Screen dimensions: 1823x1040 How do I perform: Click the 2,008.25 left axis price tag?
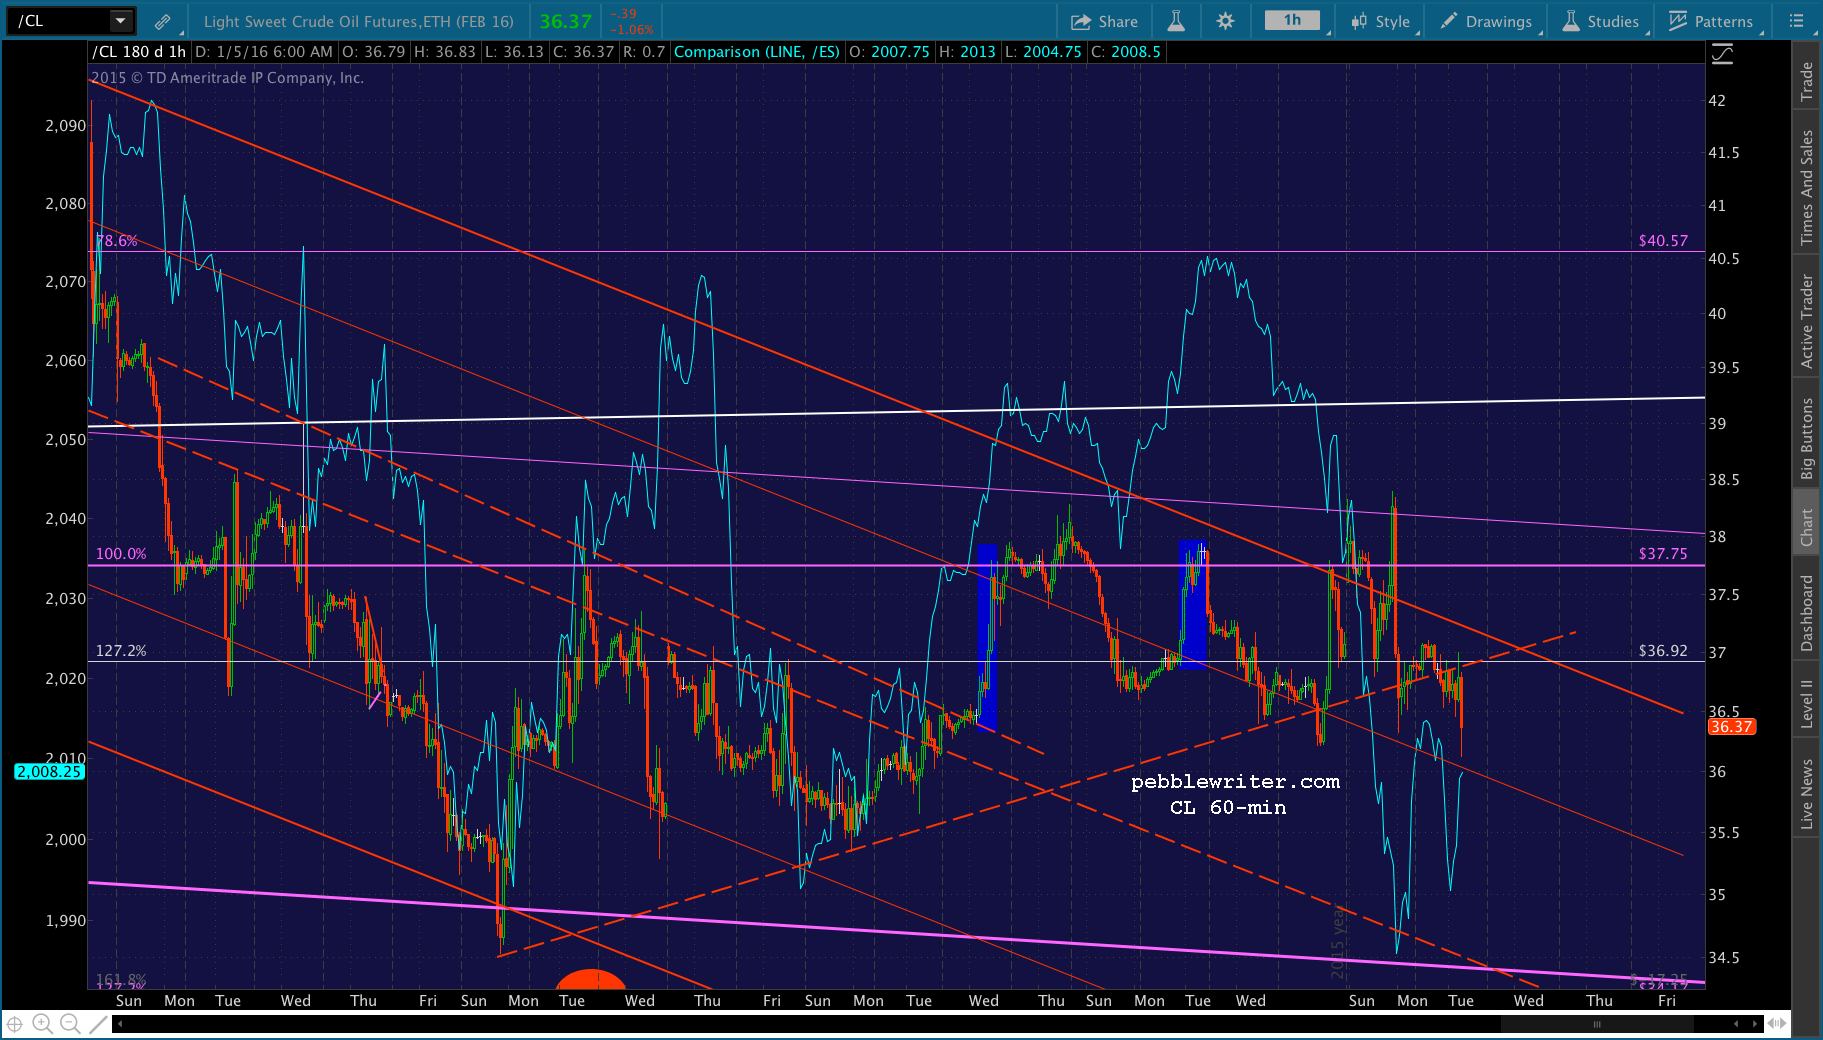(49, 772)
